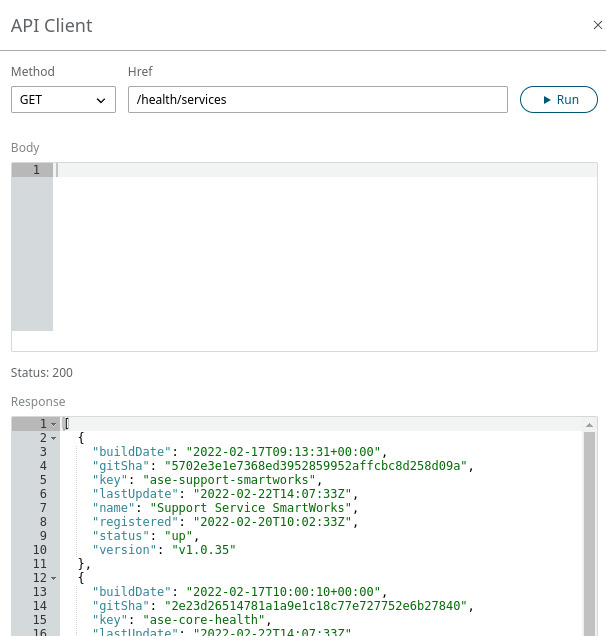This screenshot has height=636, width=606.
Task: Close the API Client dialog
Action: tap(597, 26)
